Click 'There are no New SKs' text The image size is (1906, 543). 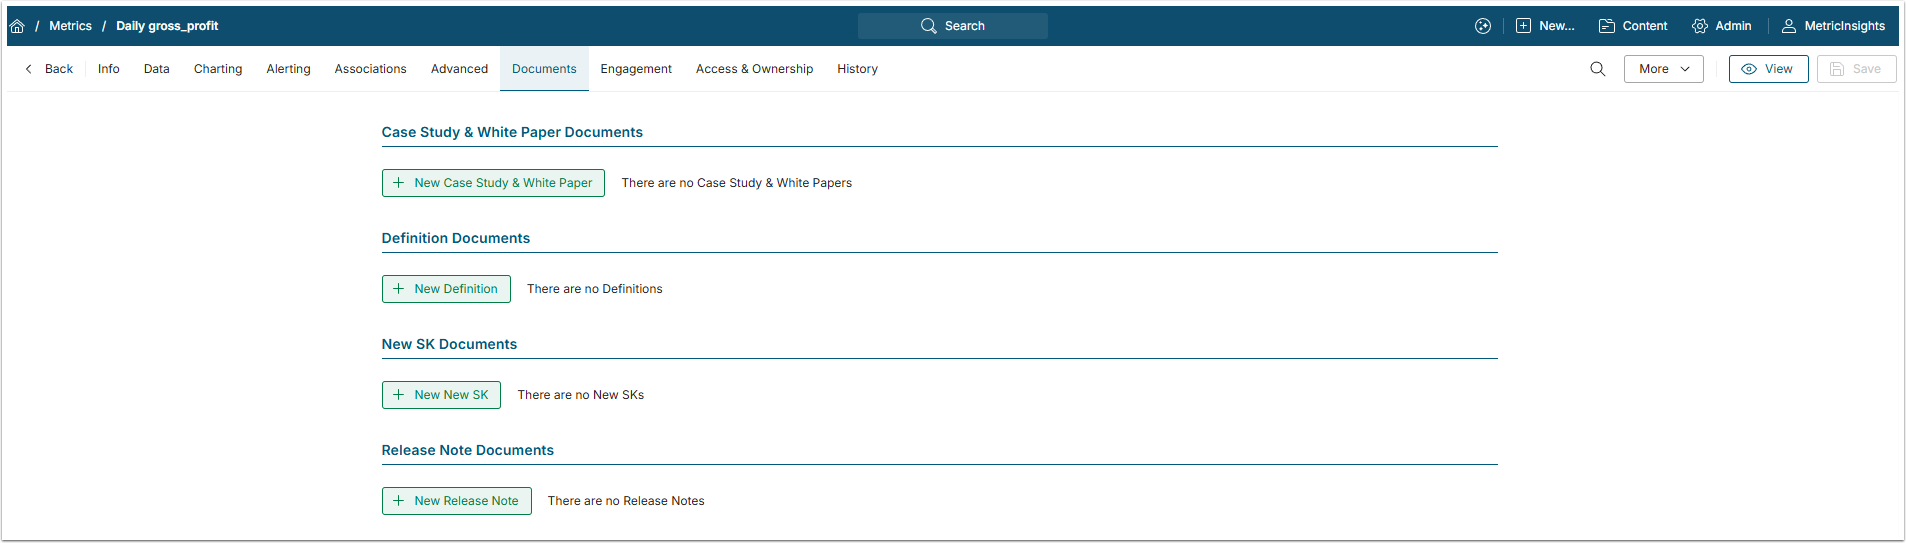tap(581, 395)
